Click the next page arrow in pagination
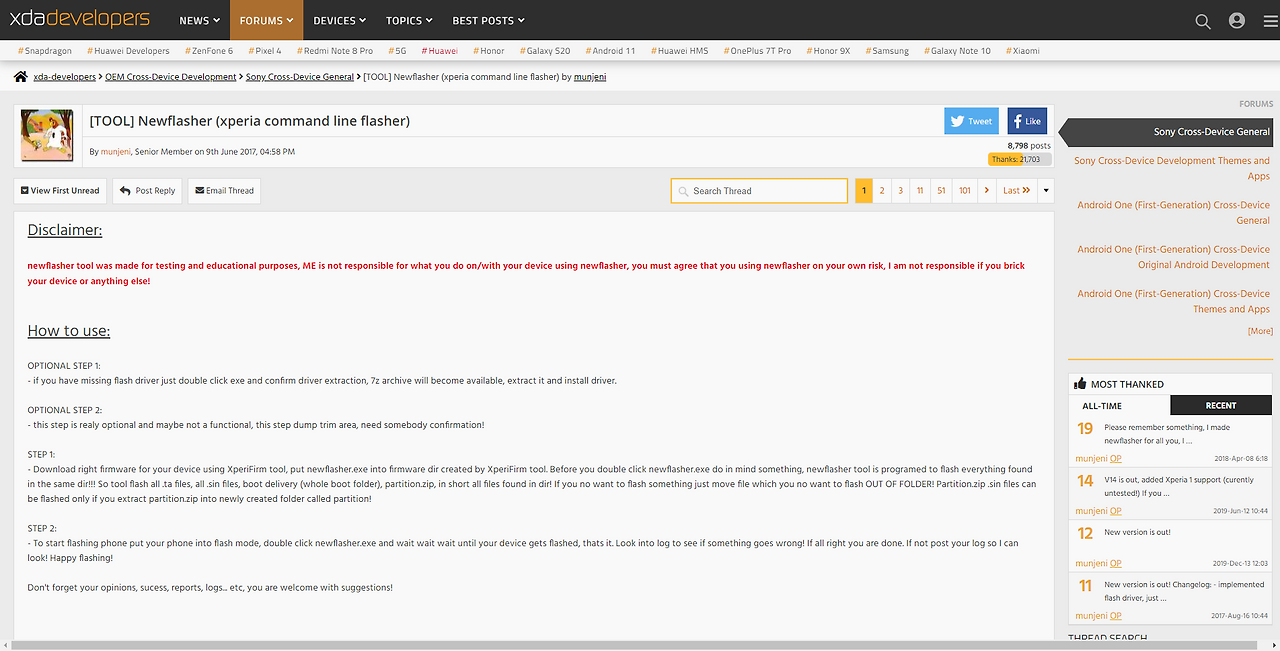The height and width of the screenshot is (651, 1280). tap(987, 190)
